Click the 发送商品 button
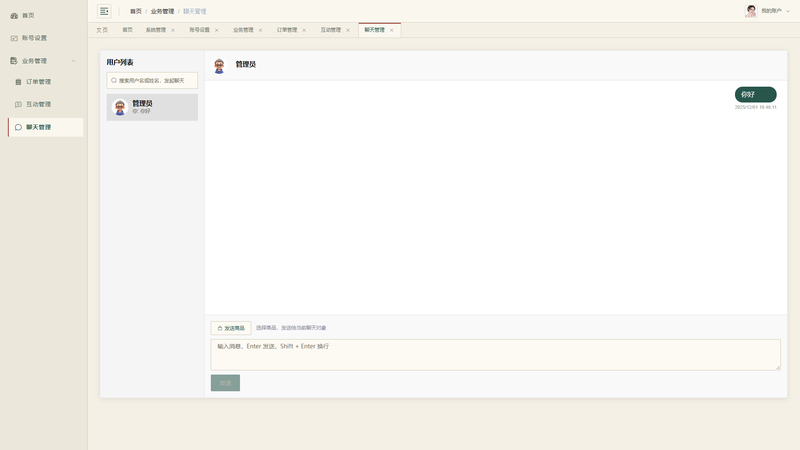Viewport: 800px width, 450px height. coord(231,328)
